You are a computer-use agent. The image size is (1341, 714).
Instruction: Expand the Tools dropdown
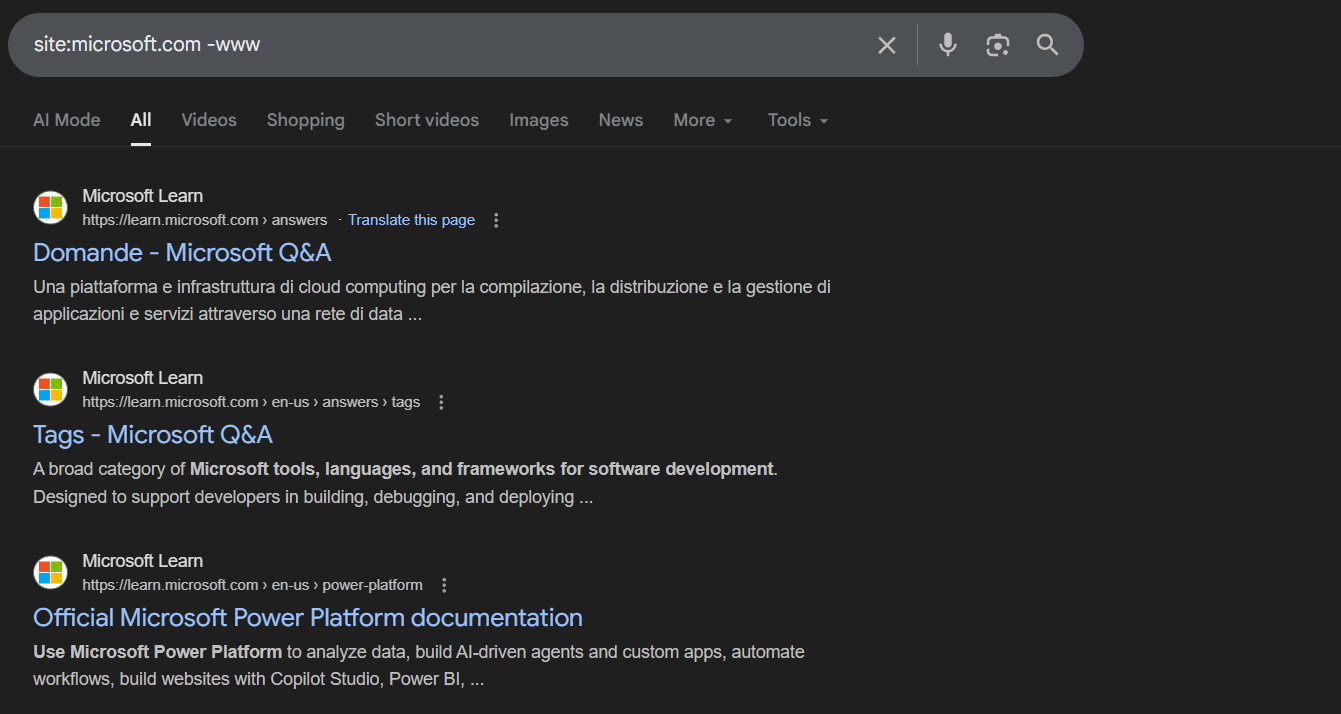tap(798, 120)
